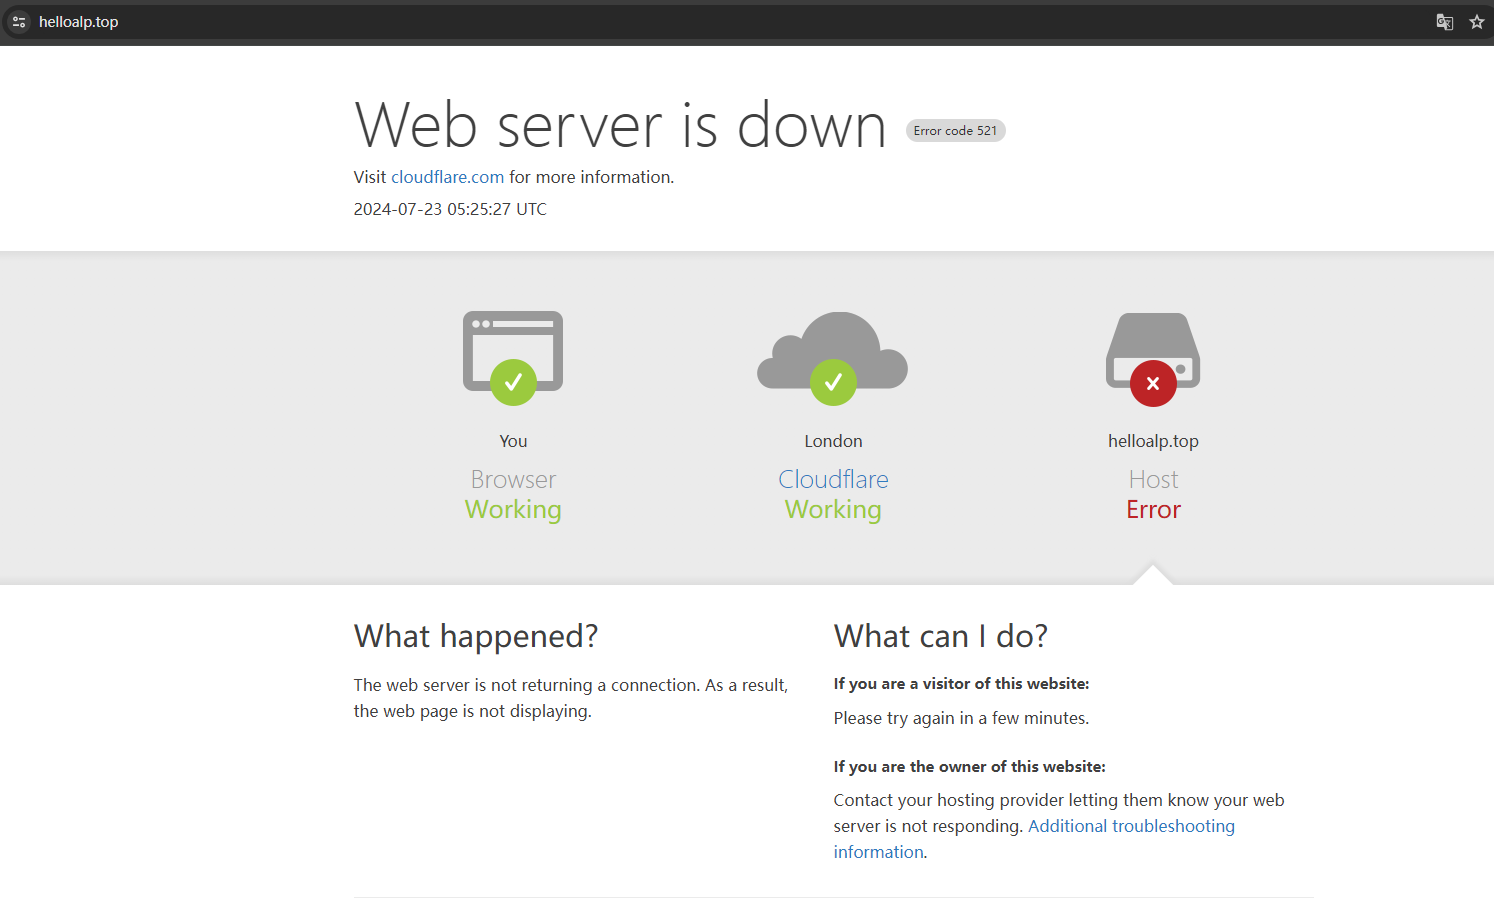
Task: Click the helloalp.top address bar URL
Action: pos(78,22)
